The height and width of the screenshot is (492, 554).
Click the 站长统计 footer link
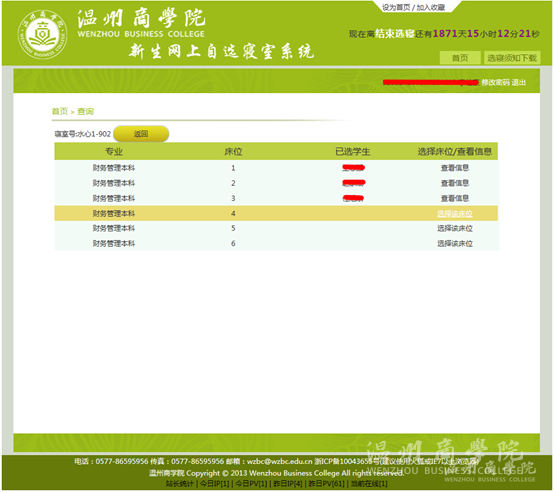[x=179, y=484]
